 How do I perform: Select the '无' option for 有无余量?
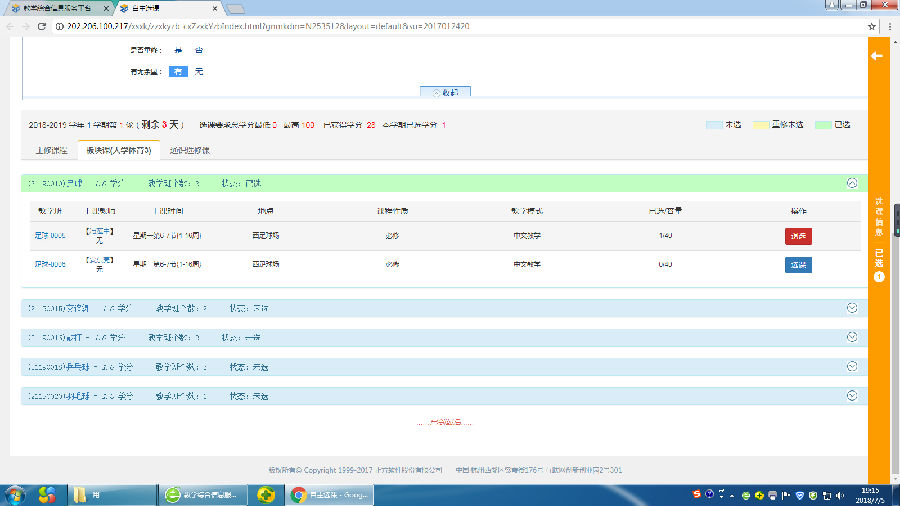198,72
